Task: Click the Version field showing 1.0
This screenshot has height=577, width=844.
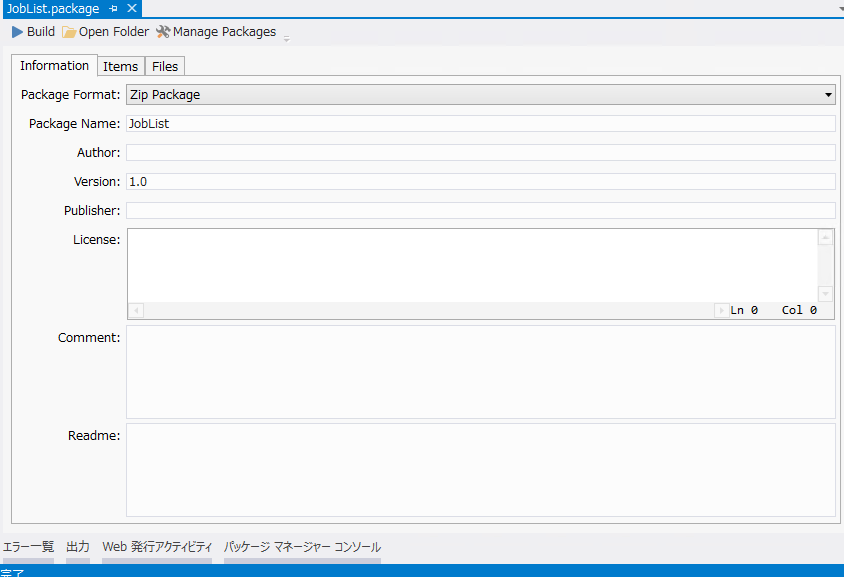Action: (x=481, y=182)
